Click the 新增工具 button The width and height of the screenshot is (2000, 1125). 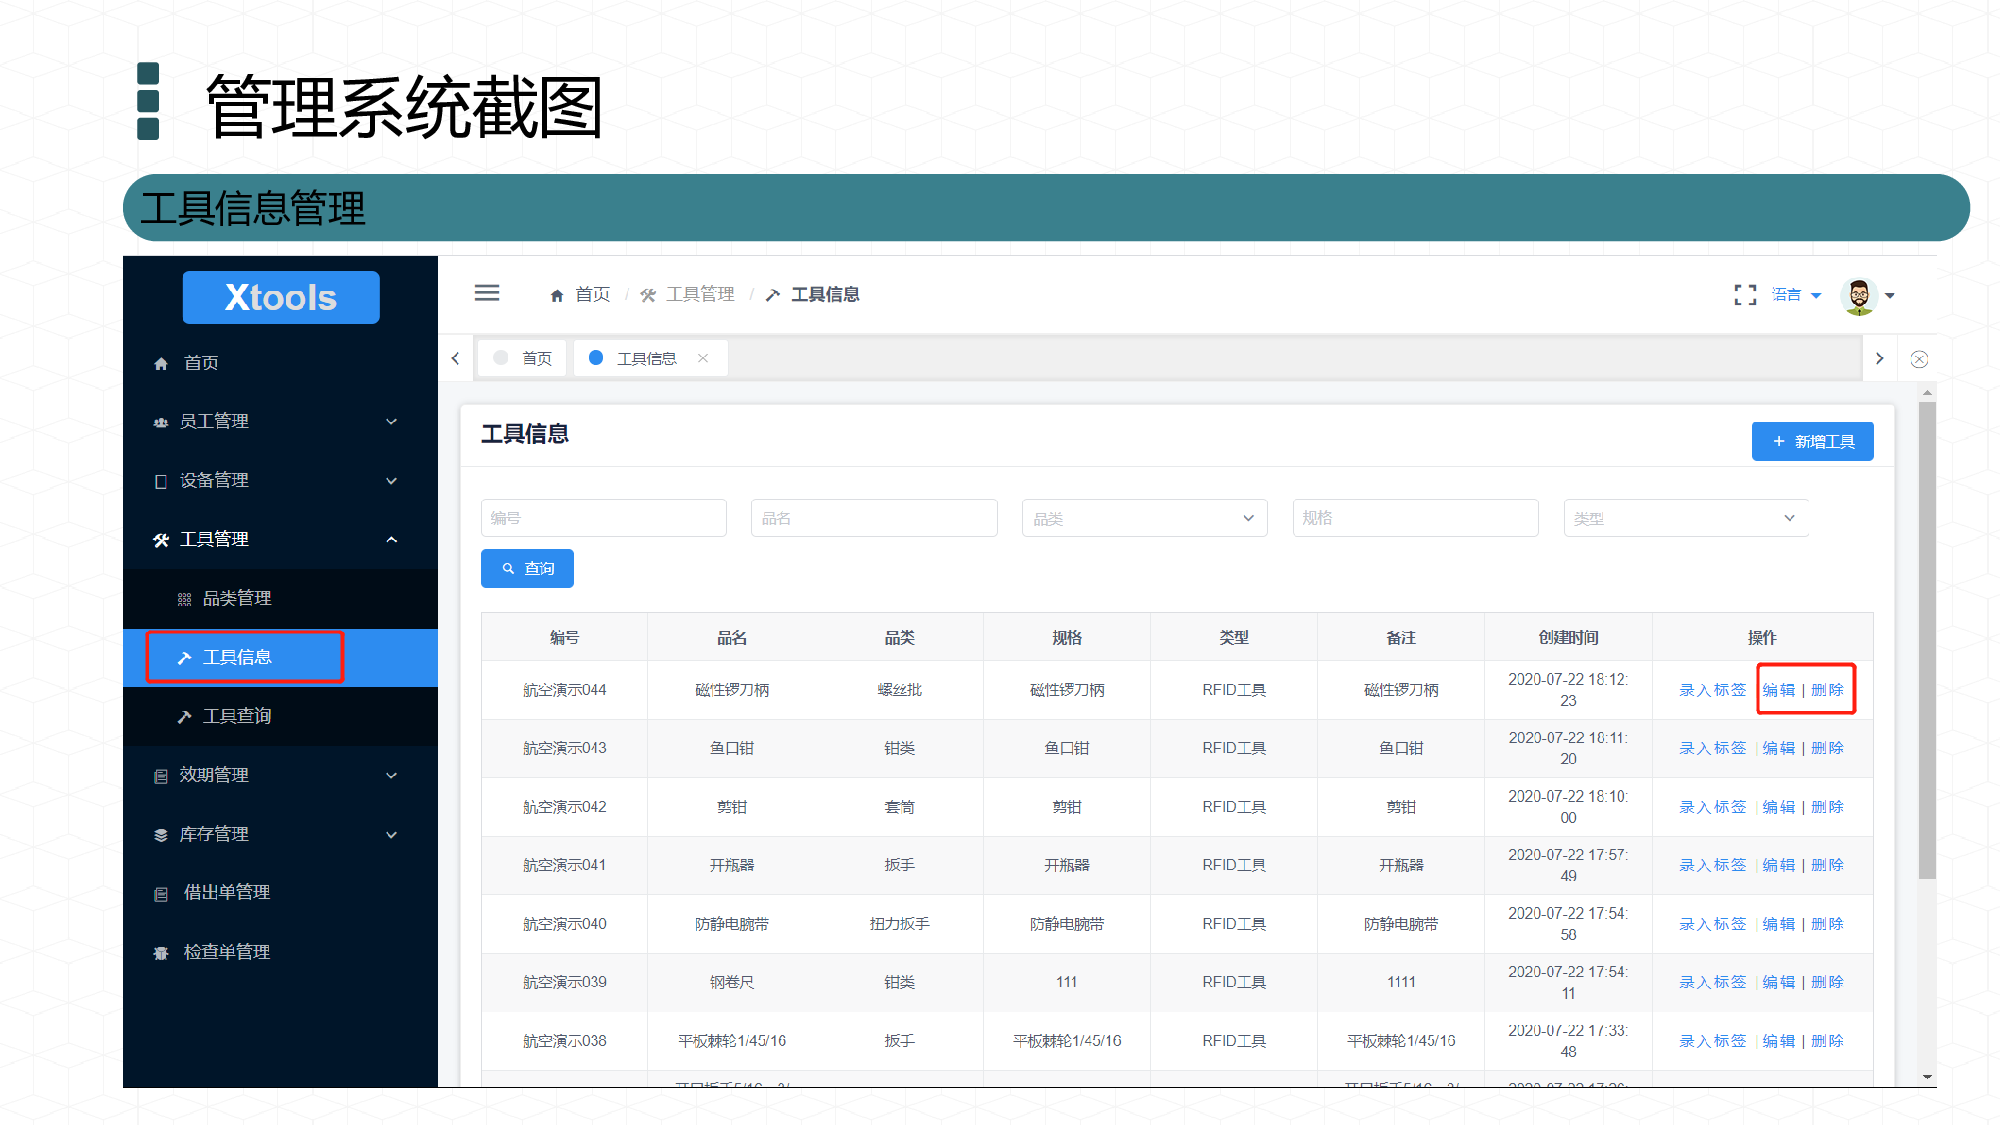pos(1812,441)
